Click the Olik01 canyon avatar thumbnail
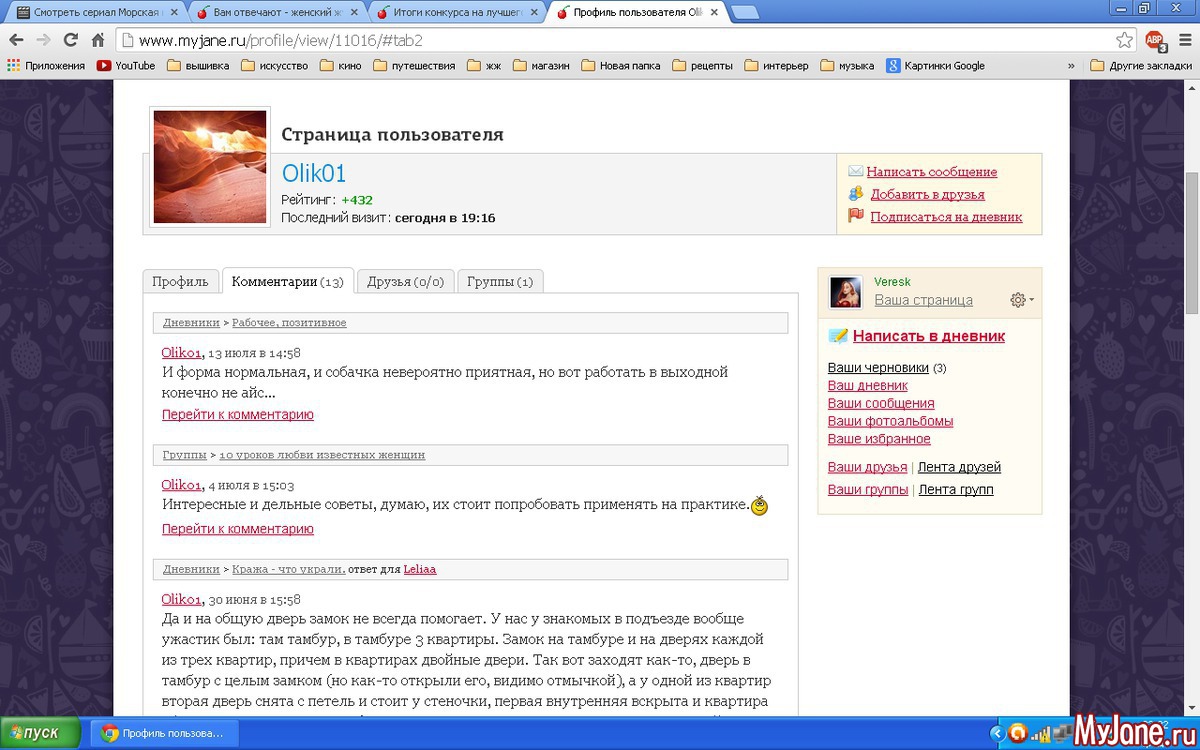1200x750 pixels. tap(210, 167)
